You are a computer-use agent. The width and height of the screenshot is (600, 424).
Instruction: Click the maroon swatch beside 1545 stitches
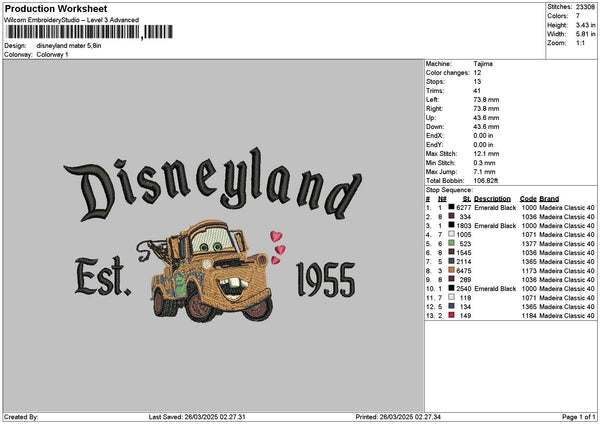pyautogui.click(x=452, y=252)
